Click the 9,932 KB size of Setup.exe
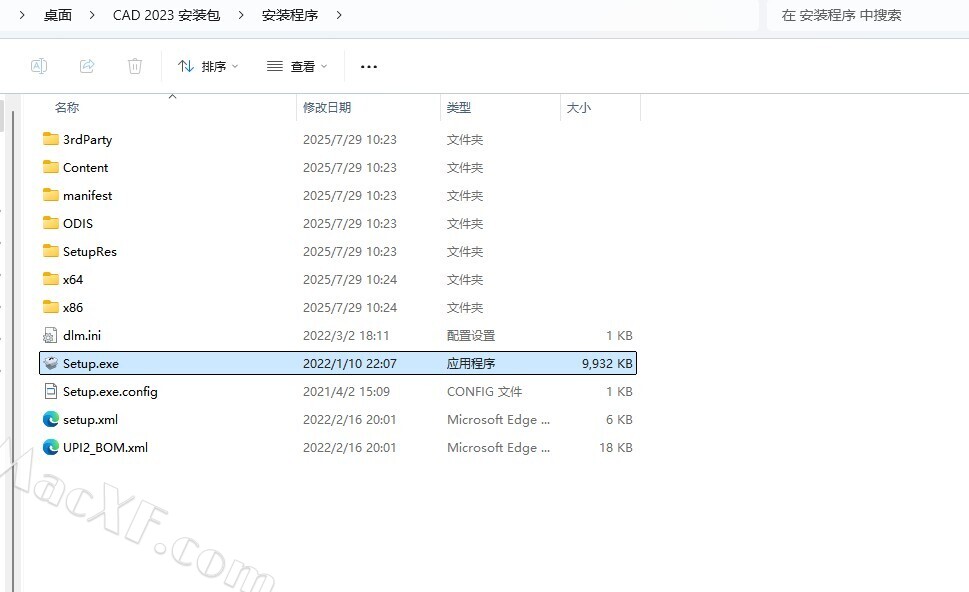Screen dimensions: 969x592 [607, 363]
